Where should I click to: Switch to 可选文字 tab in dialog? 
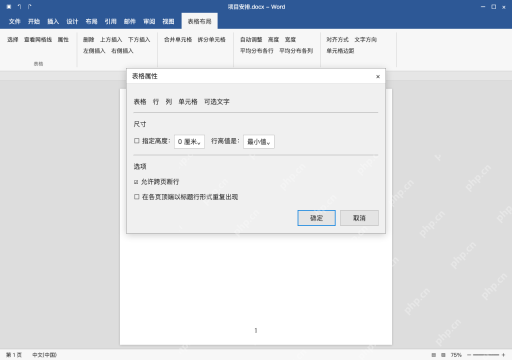[x=217, y=102]
